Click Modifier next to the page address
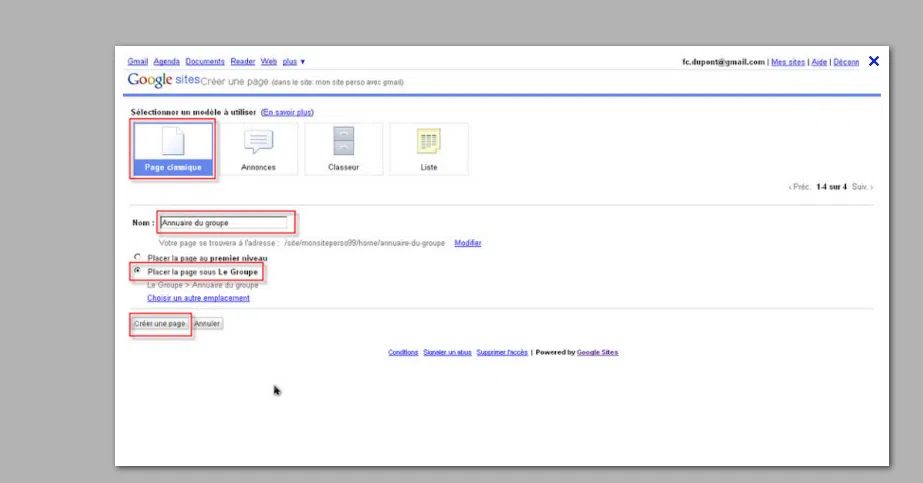Screen dimensions: 923x483 pyautogui.click(x=468, y=243)
